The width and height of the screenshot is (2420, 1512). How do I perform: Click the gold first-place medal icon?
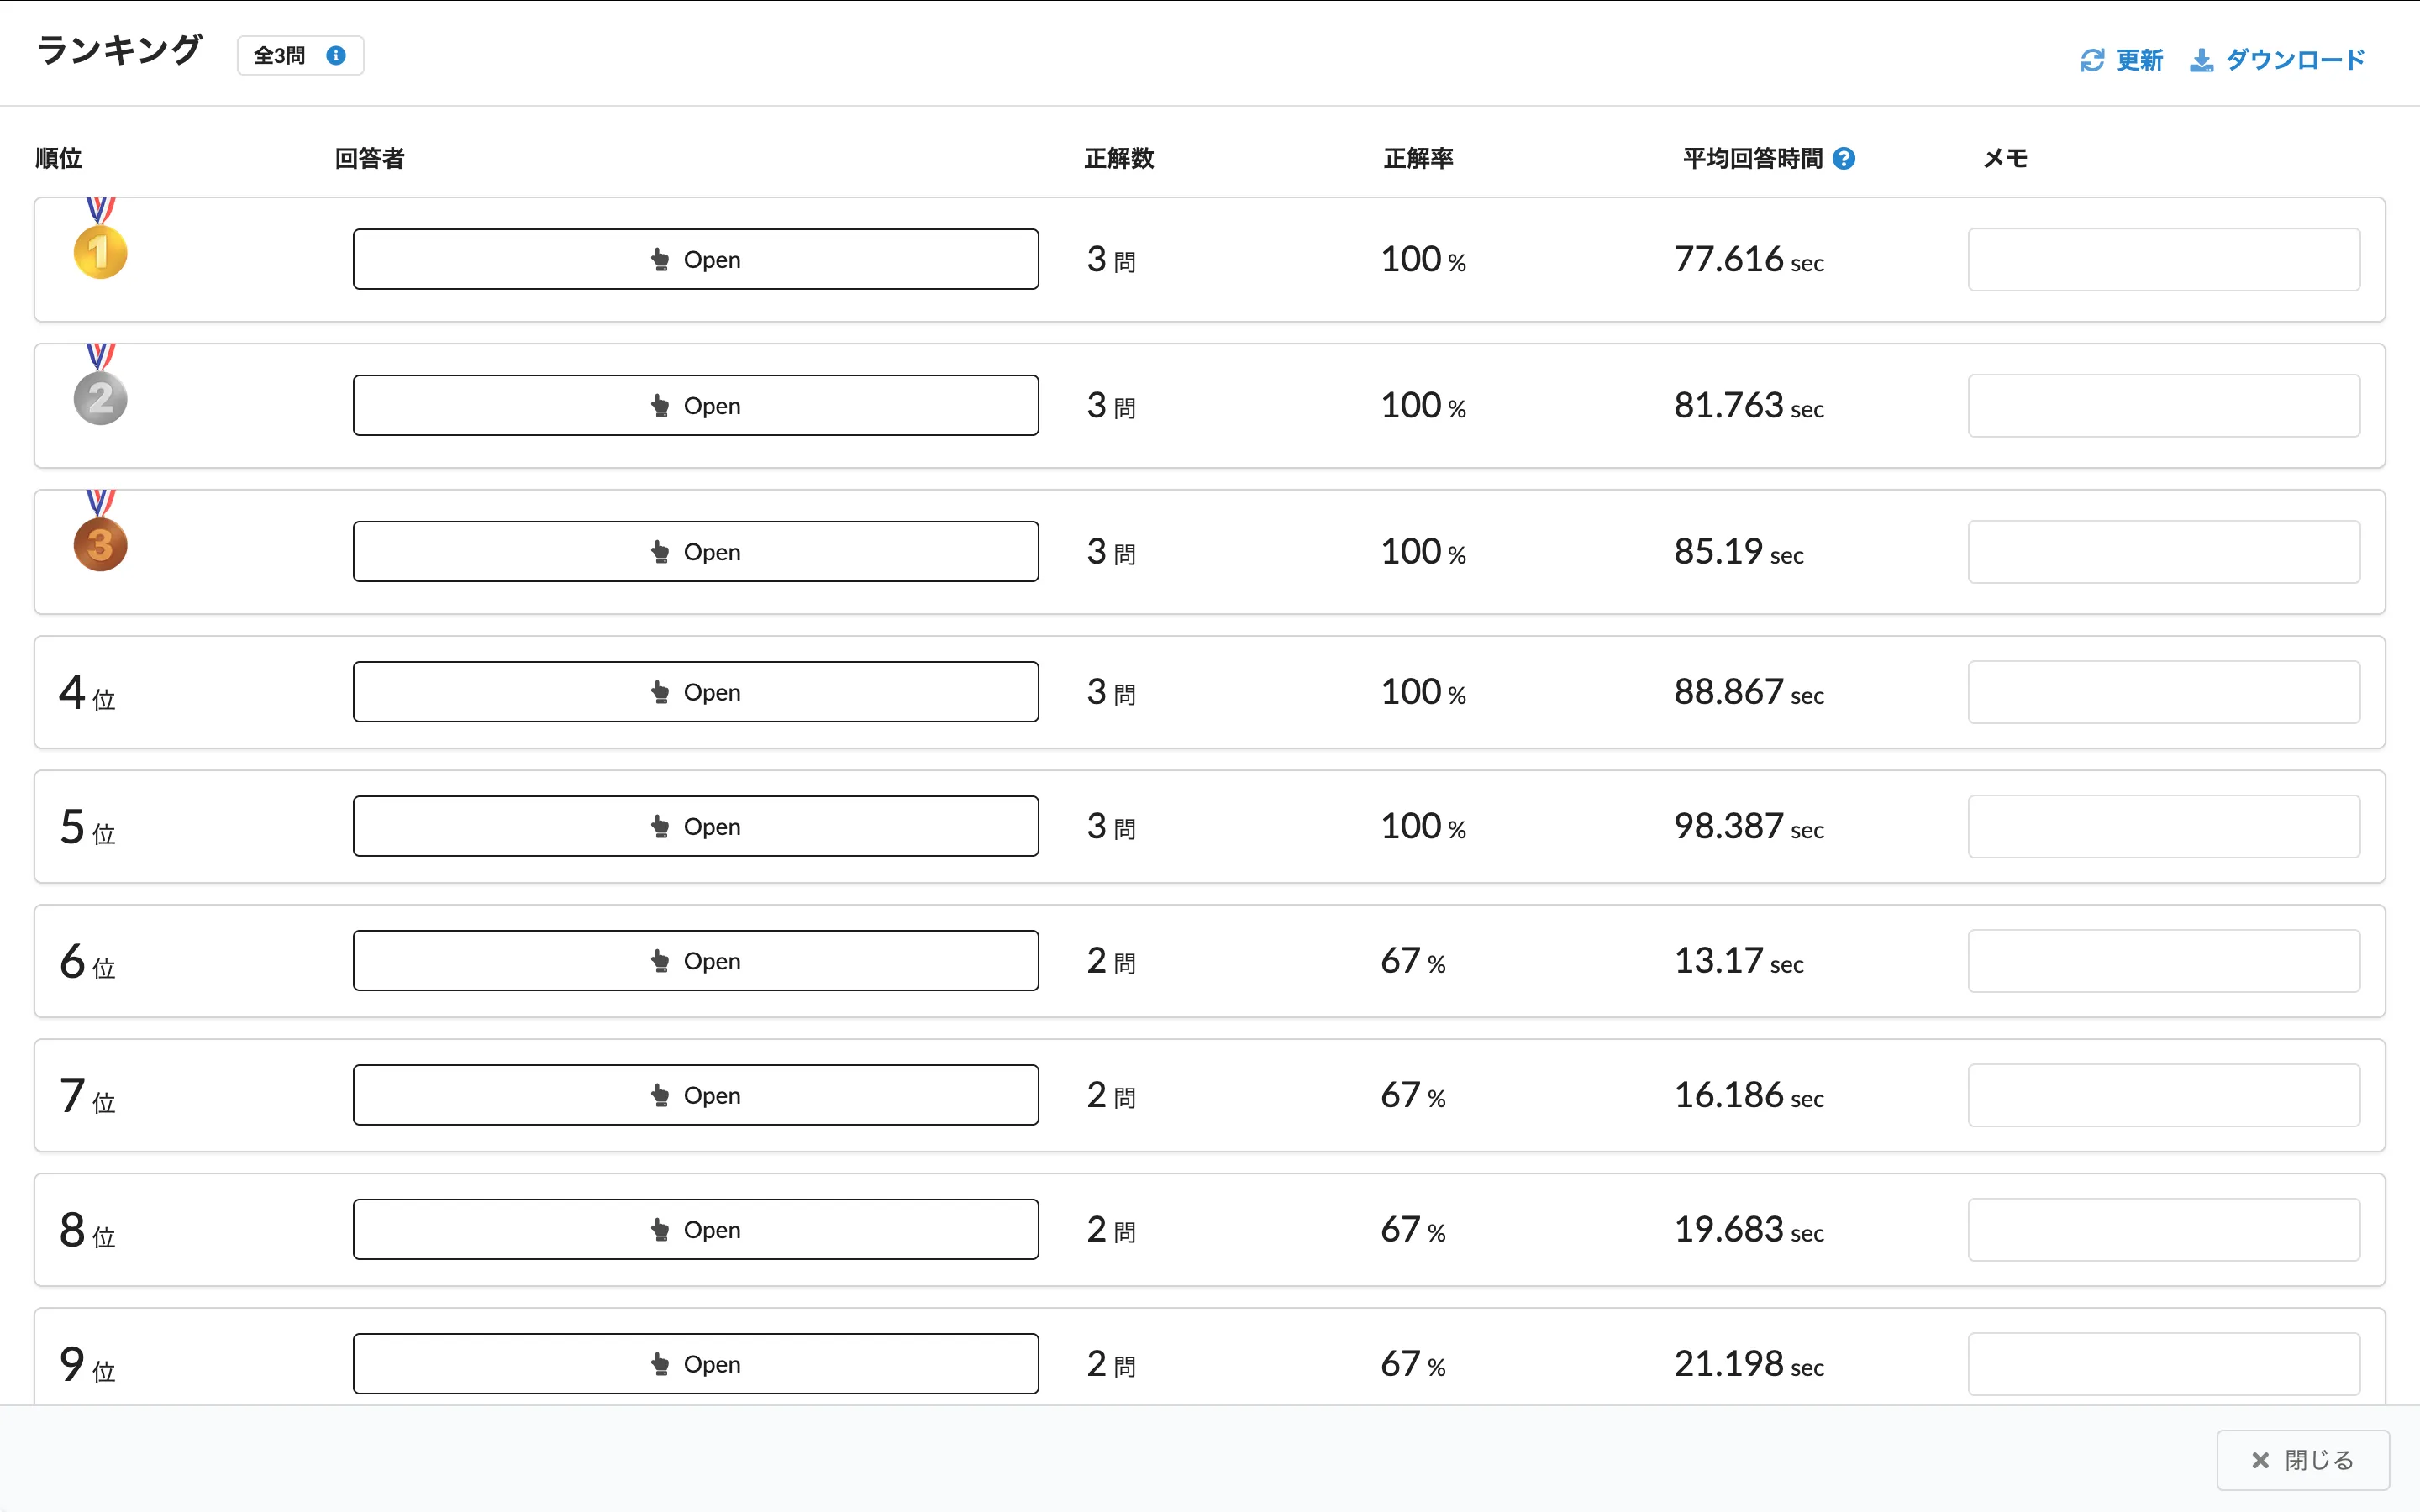point(100,249)
